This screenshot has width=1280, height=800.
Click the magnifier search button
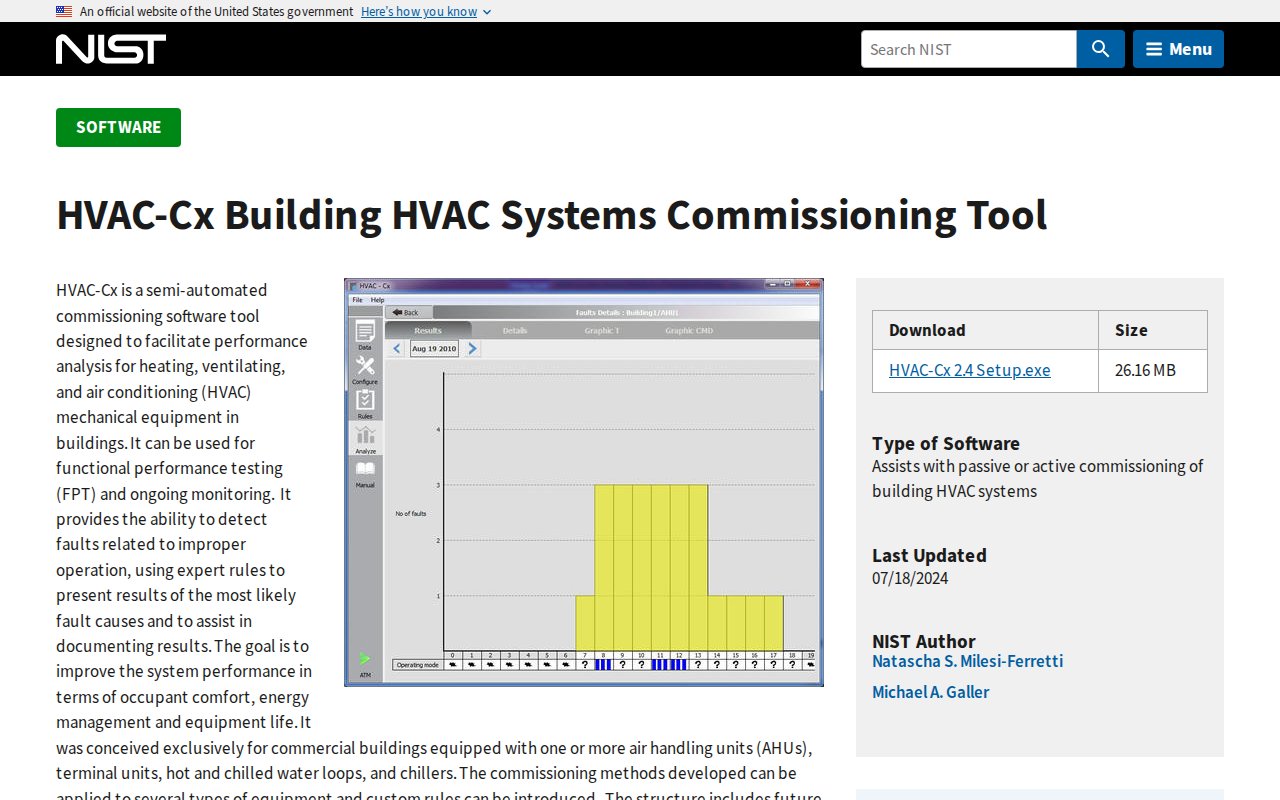1100,49
